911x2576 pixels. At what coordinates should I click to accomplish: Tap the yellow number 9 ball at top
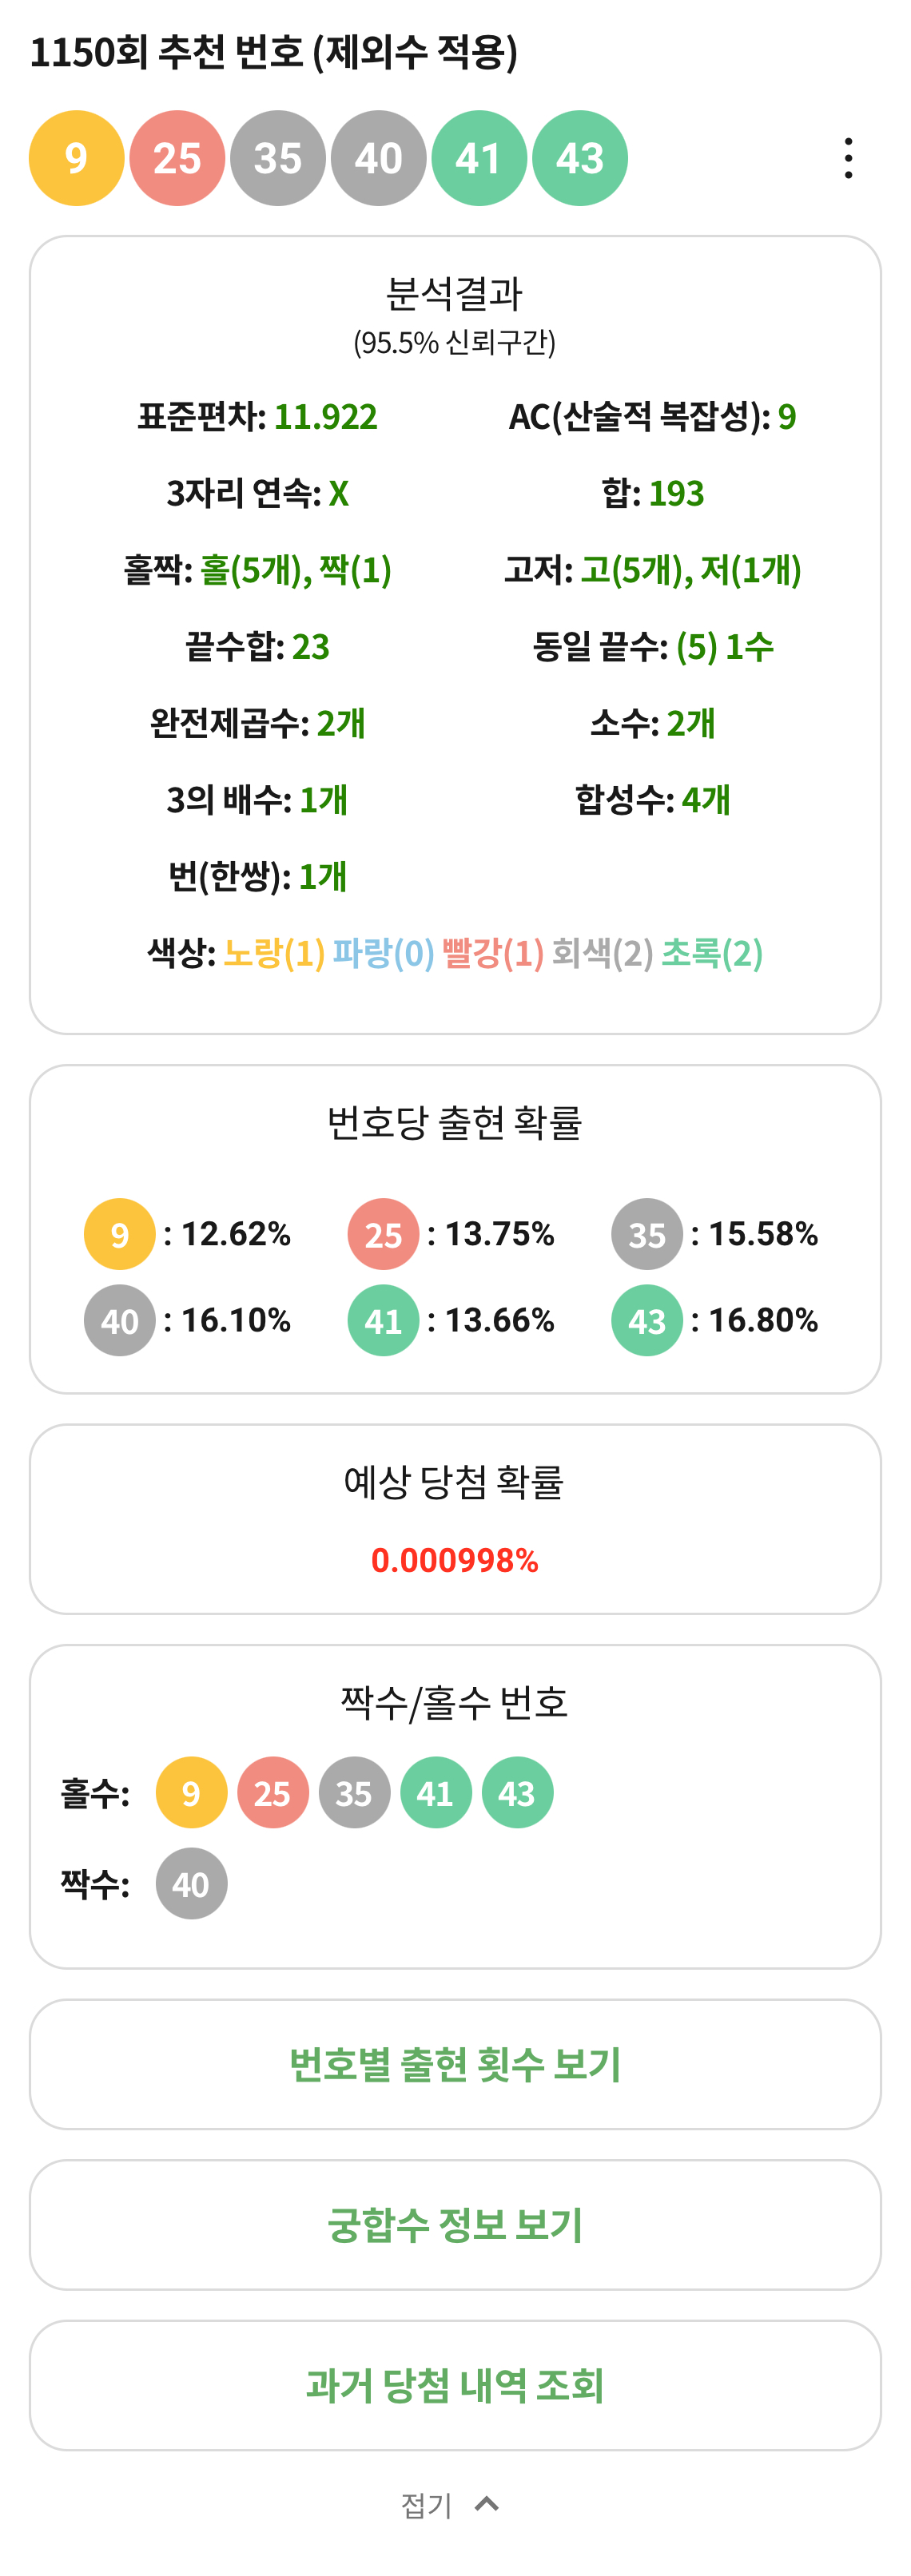click(77, 158)
